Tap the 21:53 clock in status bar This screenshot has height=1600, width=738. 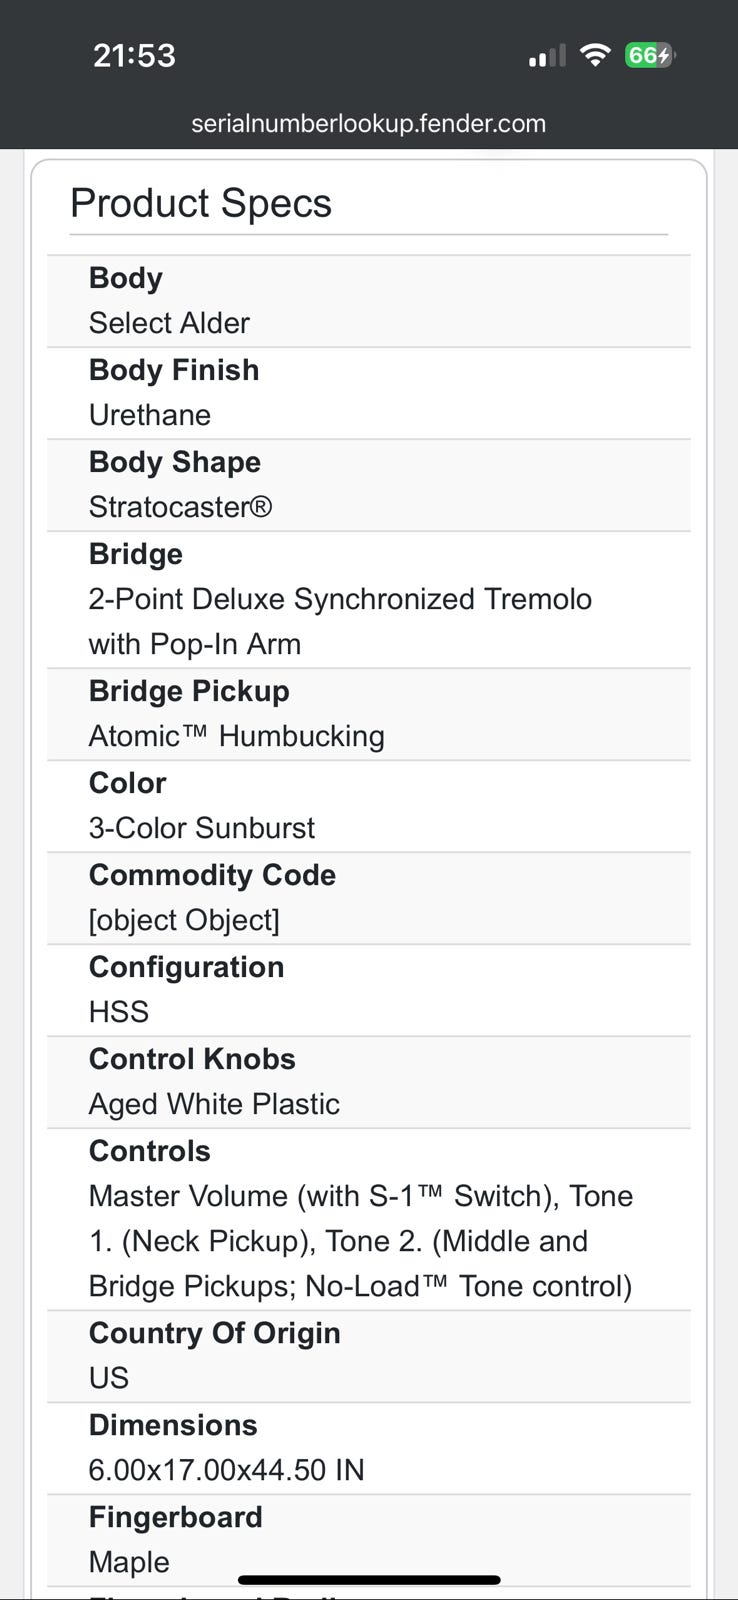pos(134,55)
